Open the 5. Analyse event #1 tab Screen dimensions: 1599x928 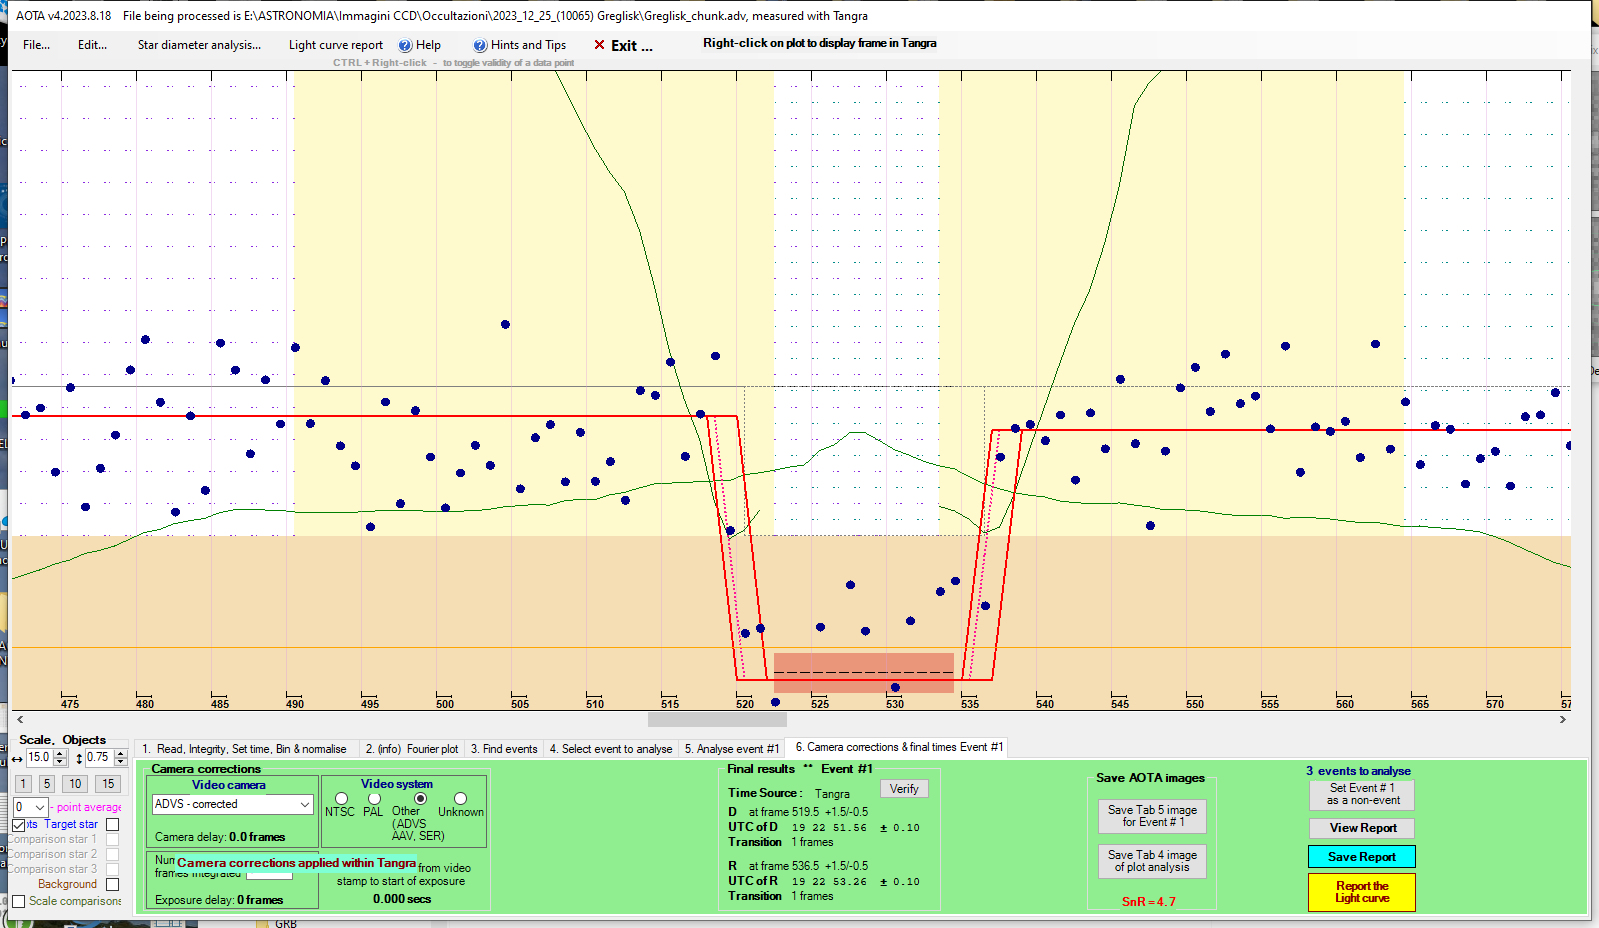point(732,748)
